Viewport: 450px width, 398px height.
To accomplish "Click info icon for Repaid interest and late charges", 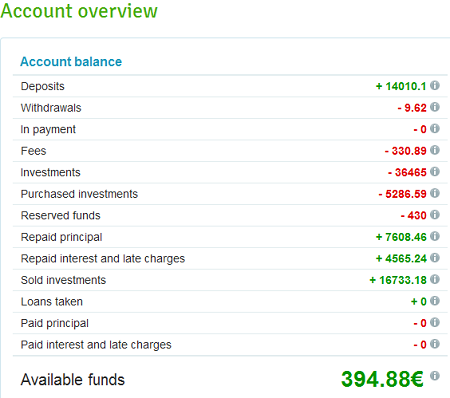I will pyautogui.click(x=435, y=258).
